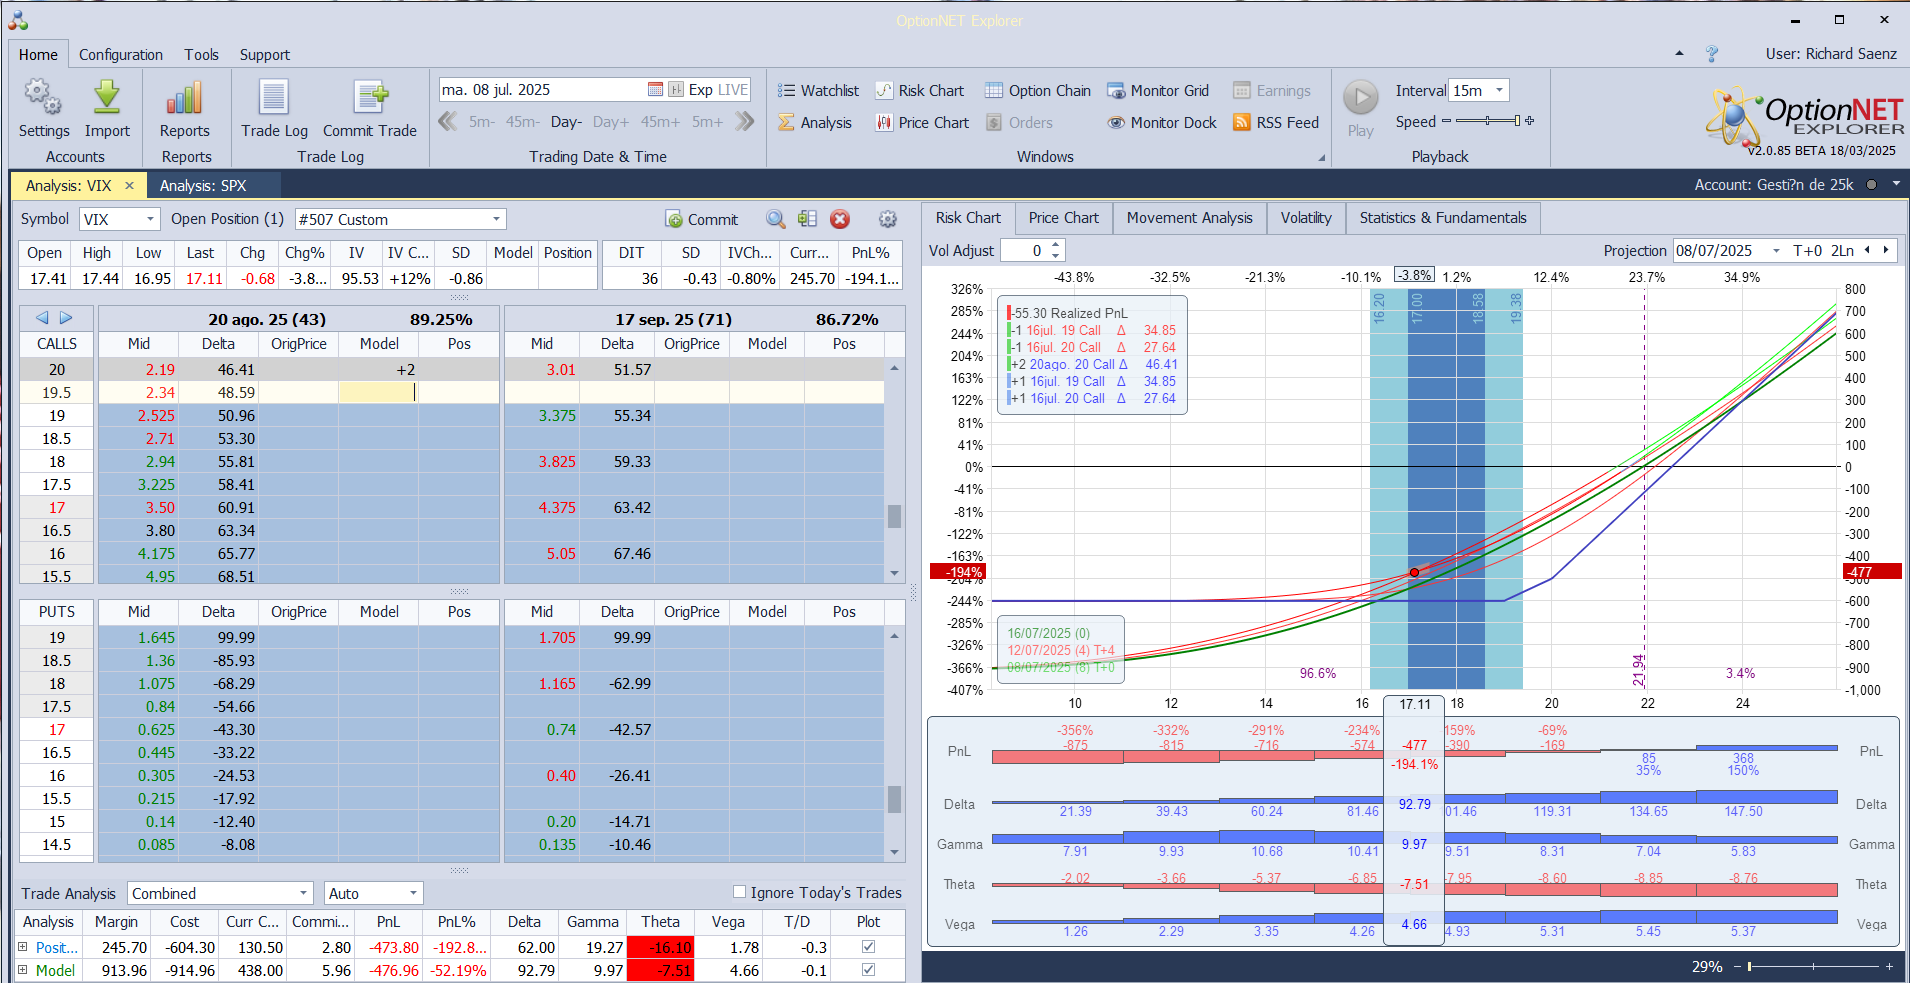Open the Tools menu tab

[201, 55]
